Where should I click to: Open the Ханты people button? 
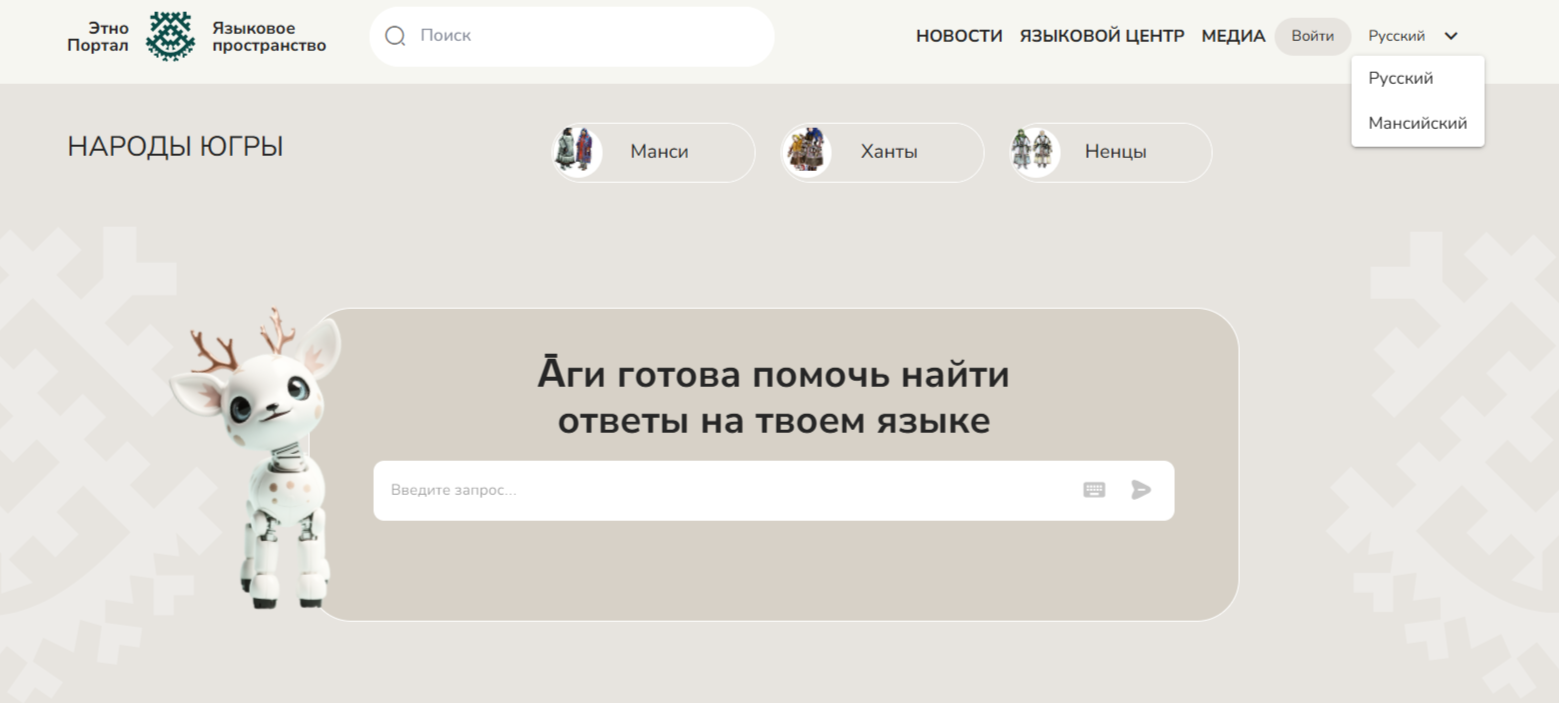click(x=889, y=152)
